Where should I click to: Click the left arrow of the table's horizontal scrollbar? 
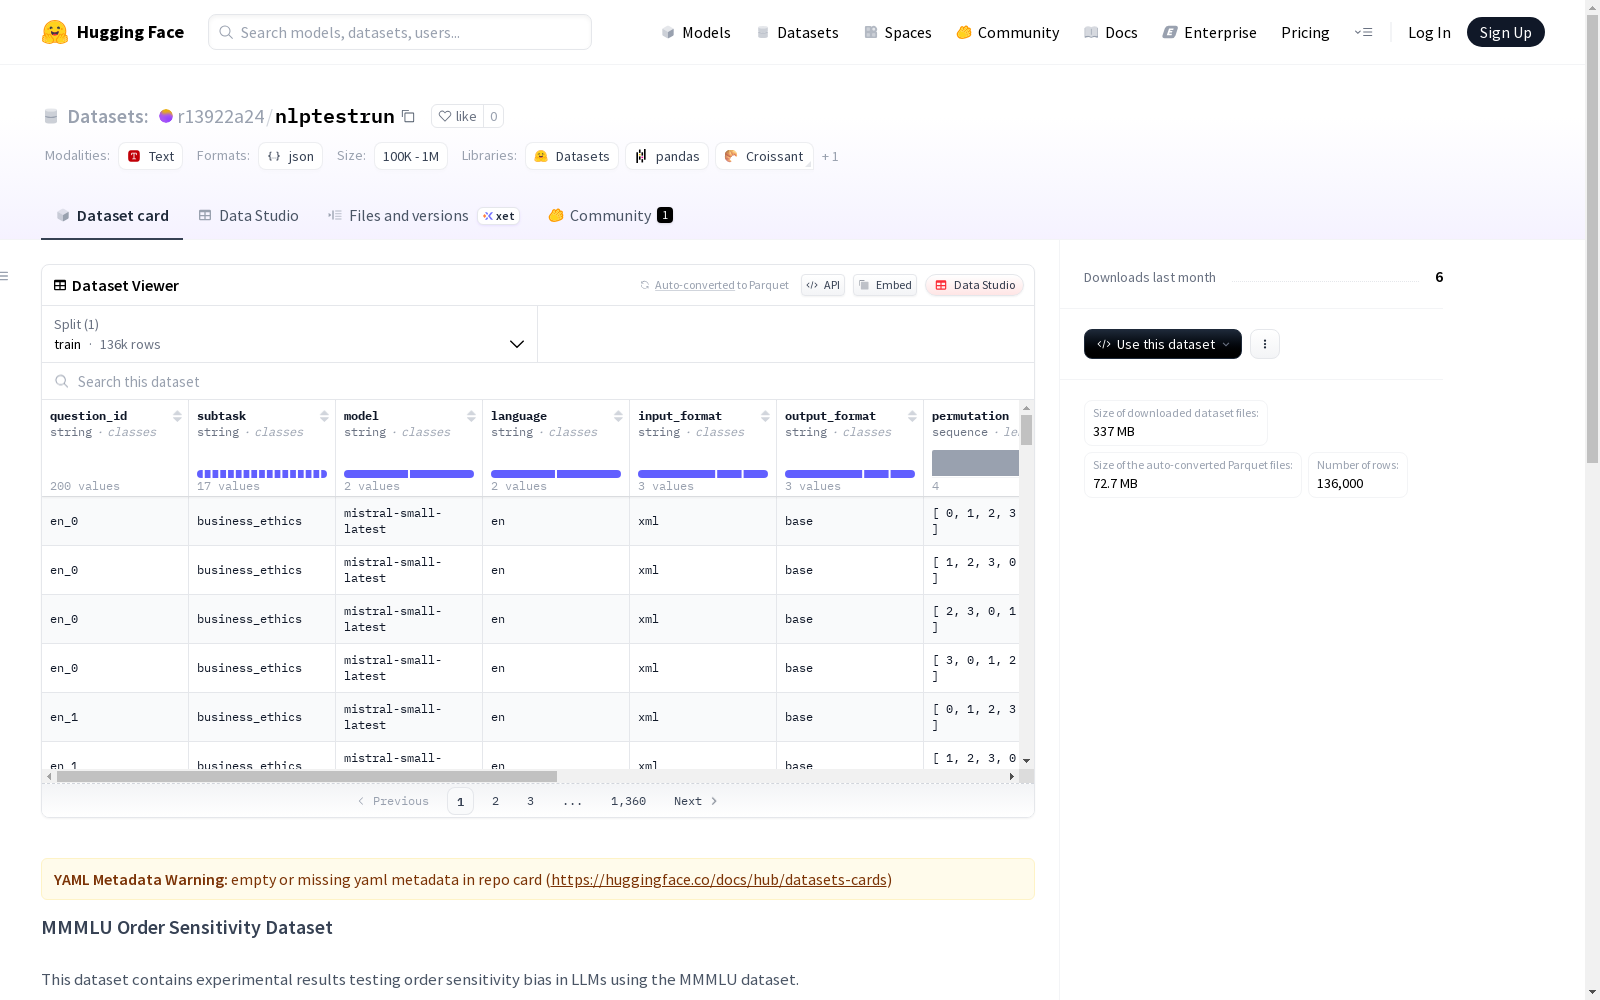click(49, 776)
